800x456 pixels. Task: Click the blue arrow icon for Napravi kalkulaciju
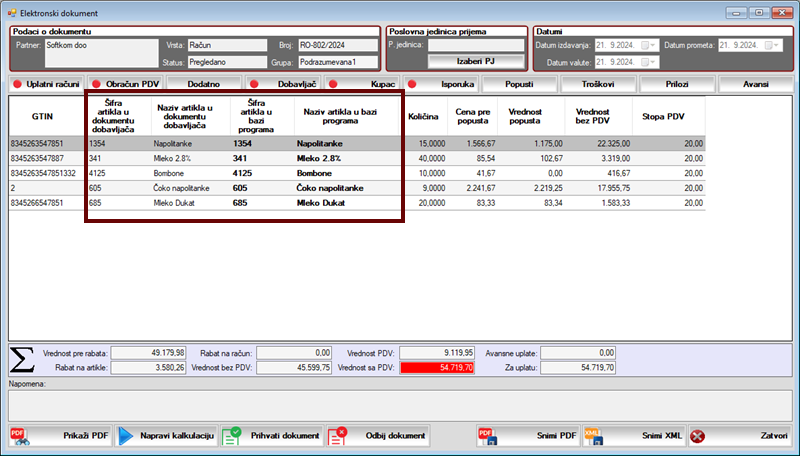coord(126,436)
